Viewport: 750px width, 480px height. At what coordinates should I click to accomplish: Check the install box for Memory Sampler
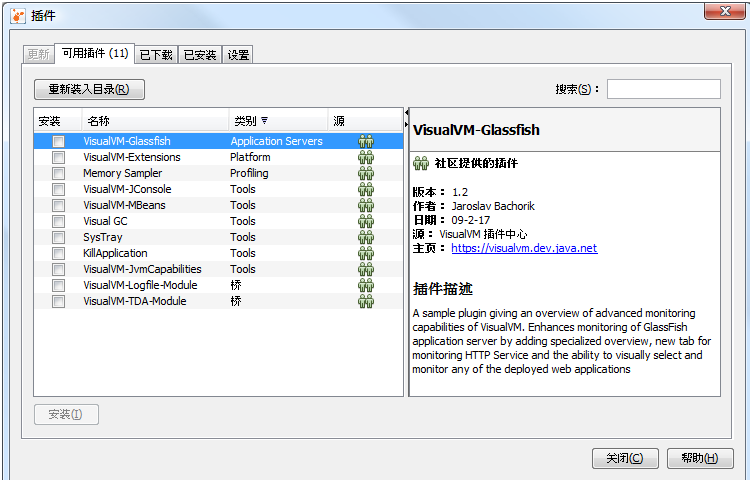58,174
